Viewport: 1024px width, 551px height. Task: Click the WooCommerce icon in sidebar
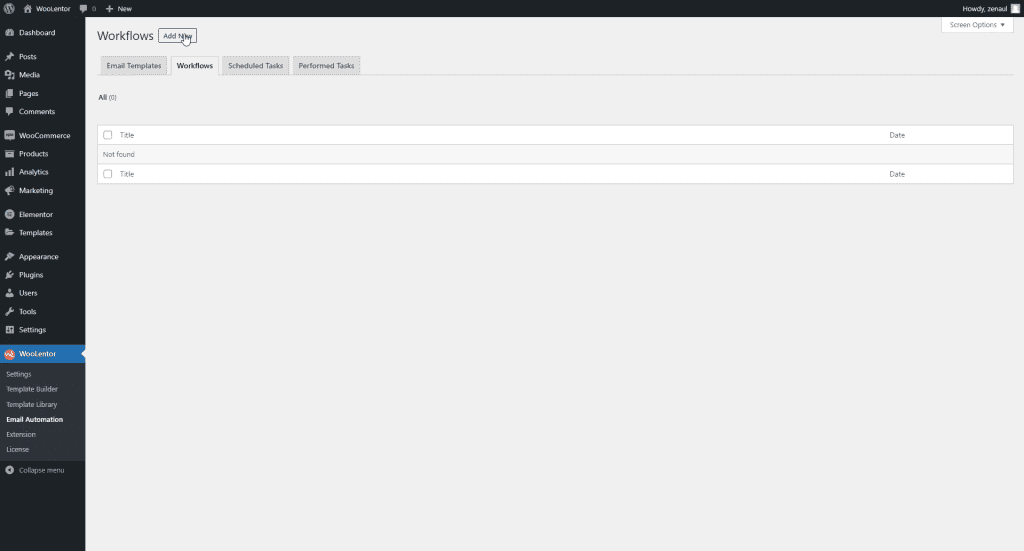click(x=9, y=135)
